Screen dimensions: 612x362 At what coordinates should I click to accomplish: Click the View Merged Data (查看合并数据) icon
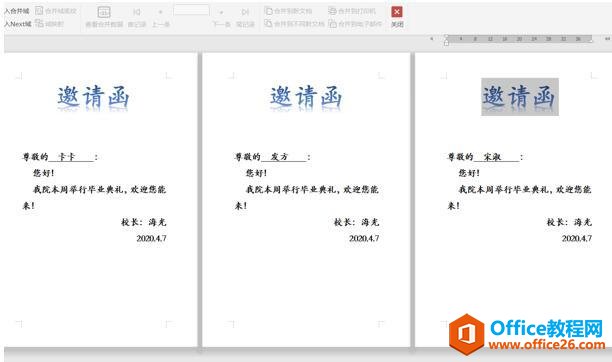pos(104,12)
